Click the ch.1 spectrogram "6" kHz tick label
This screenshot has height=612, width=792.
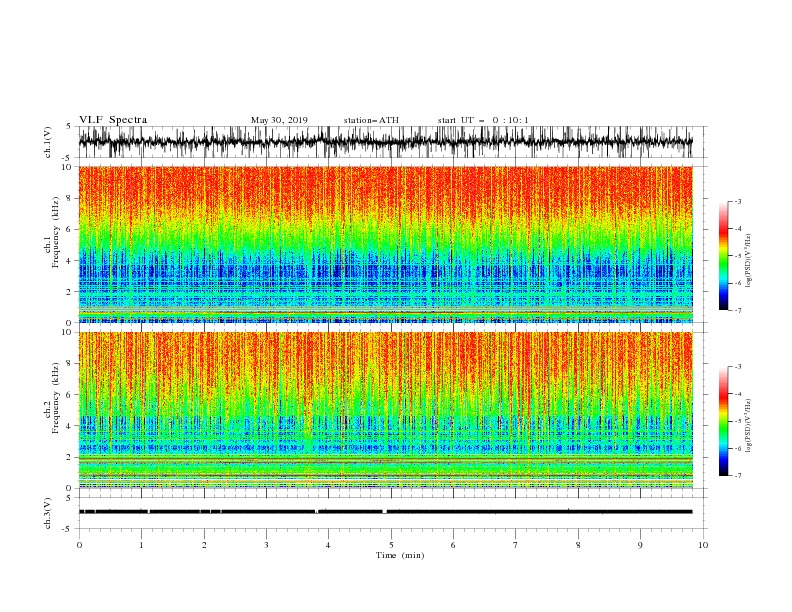[x=69, y=229]
